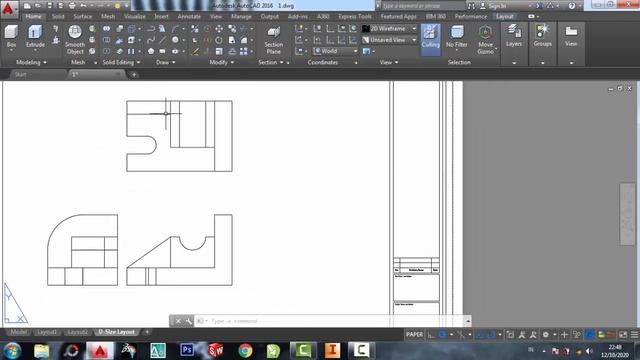Open the Layers panel button
Image resolution: width=640 pixels, height=360 pixels.
coord(514,36)
